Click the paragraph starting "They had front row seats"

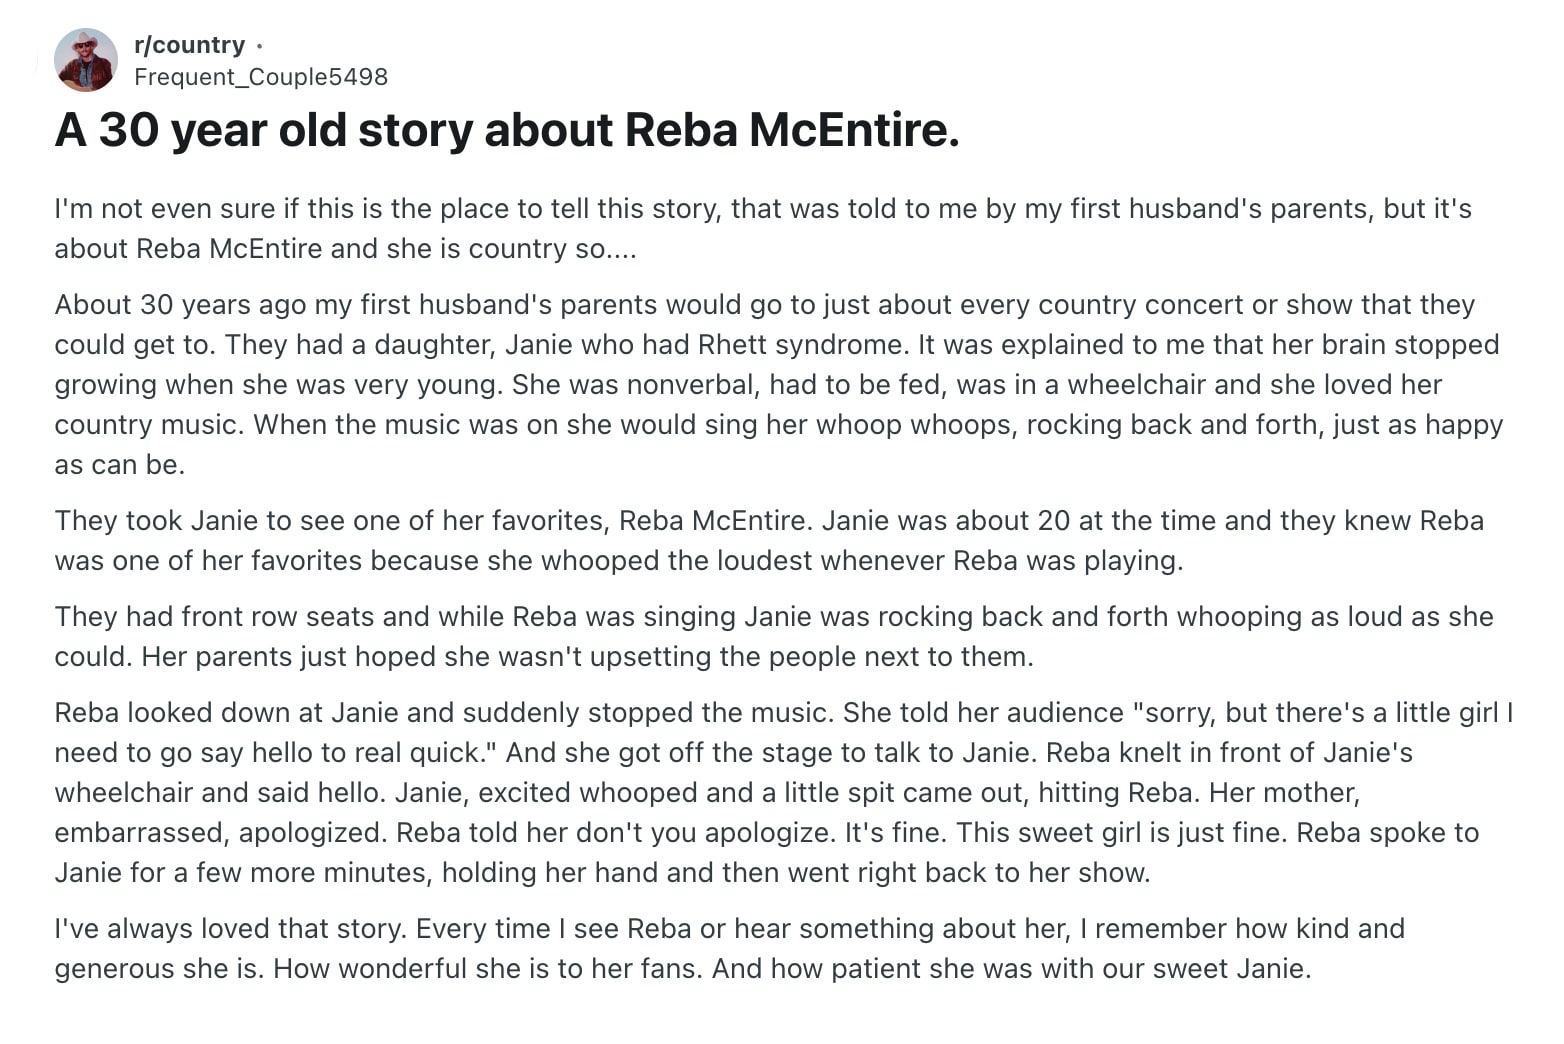pyautogui.click(x=773, y=636)
